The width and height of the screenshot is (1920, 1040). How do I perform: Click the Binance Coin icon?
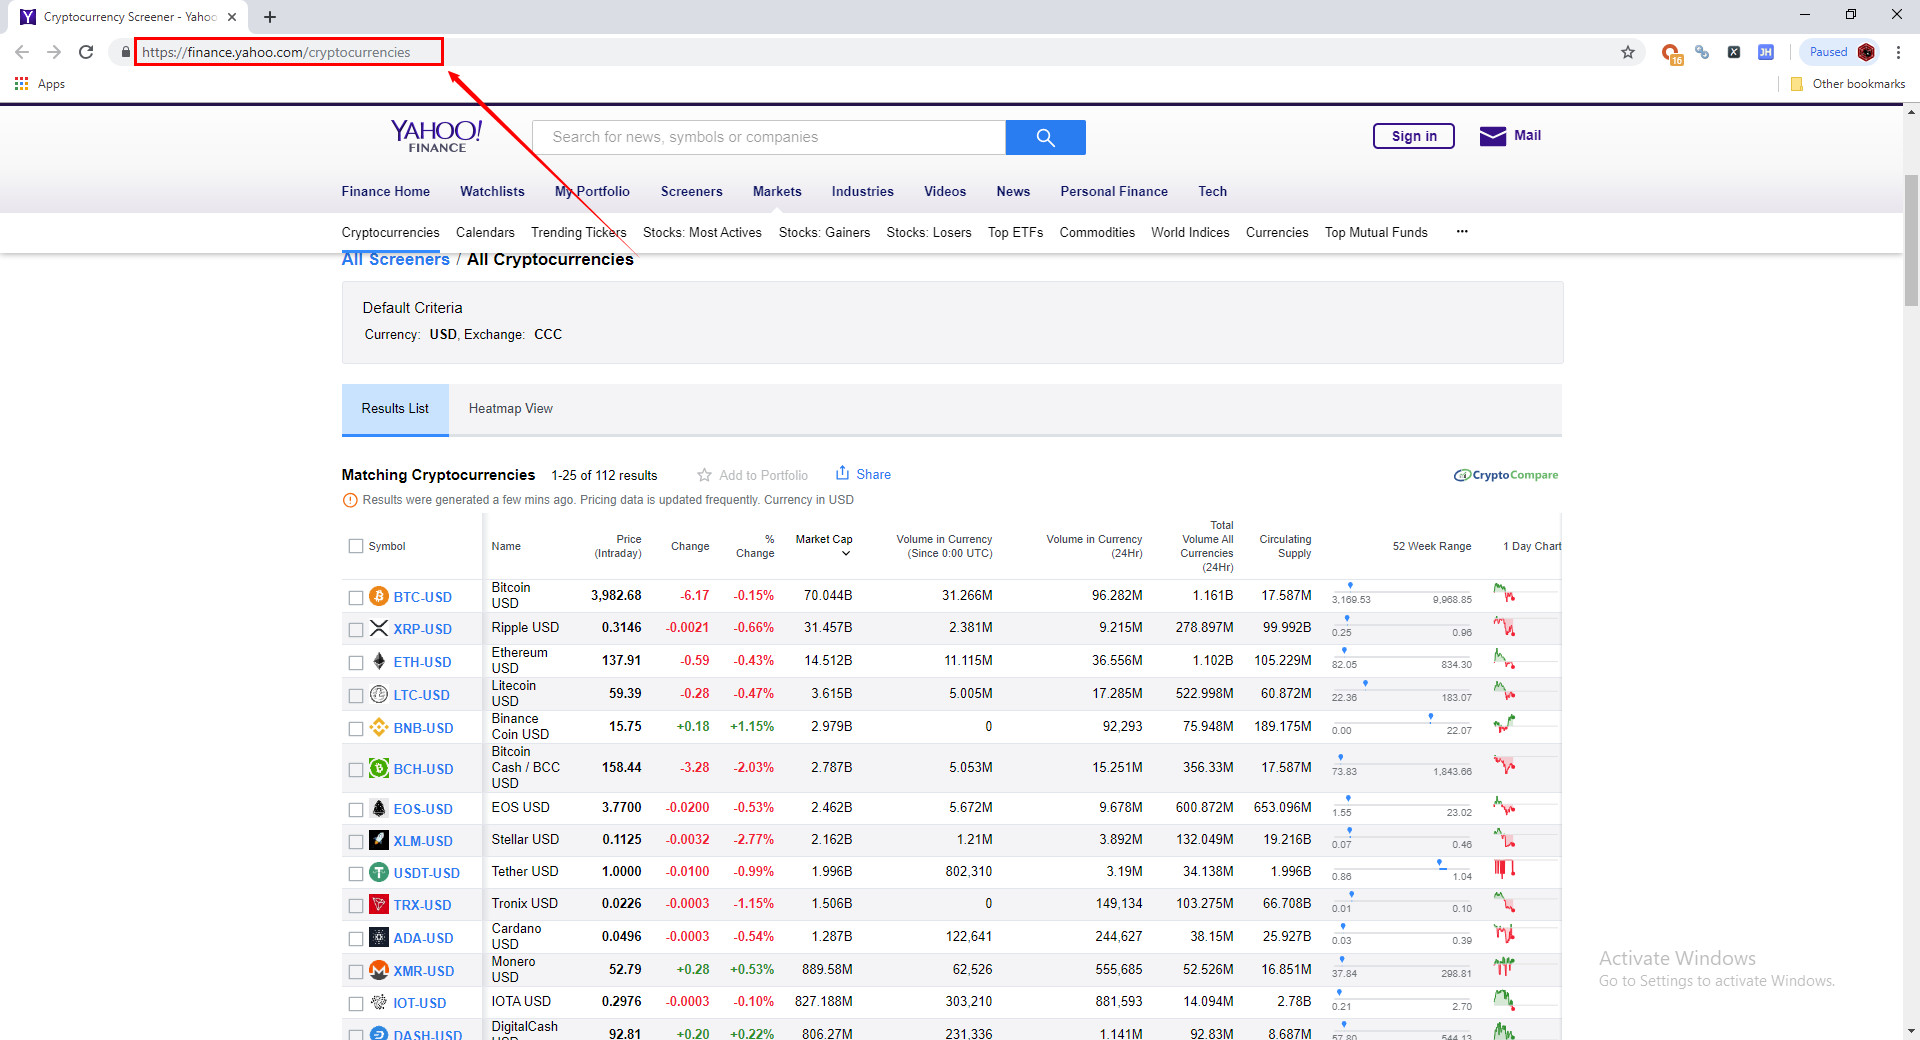379,727
